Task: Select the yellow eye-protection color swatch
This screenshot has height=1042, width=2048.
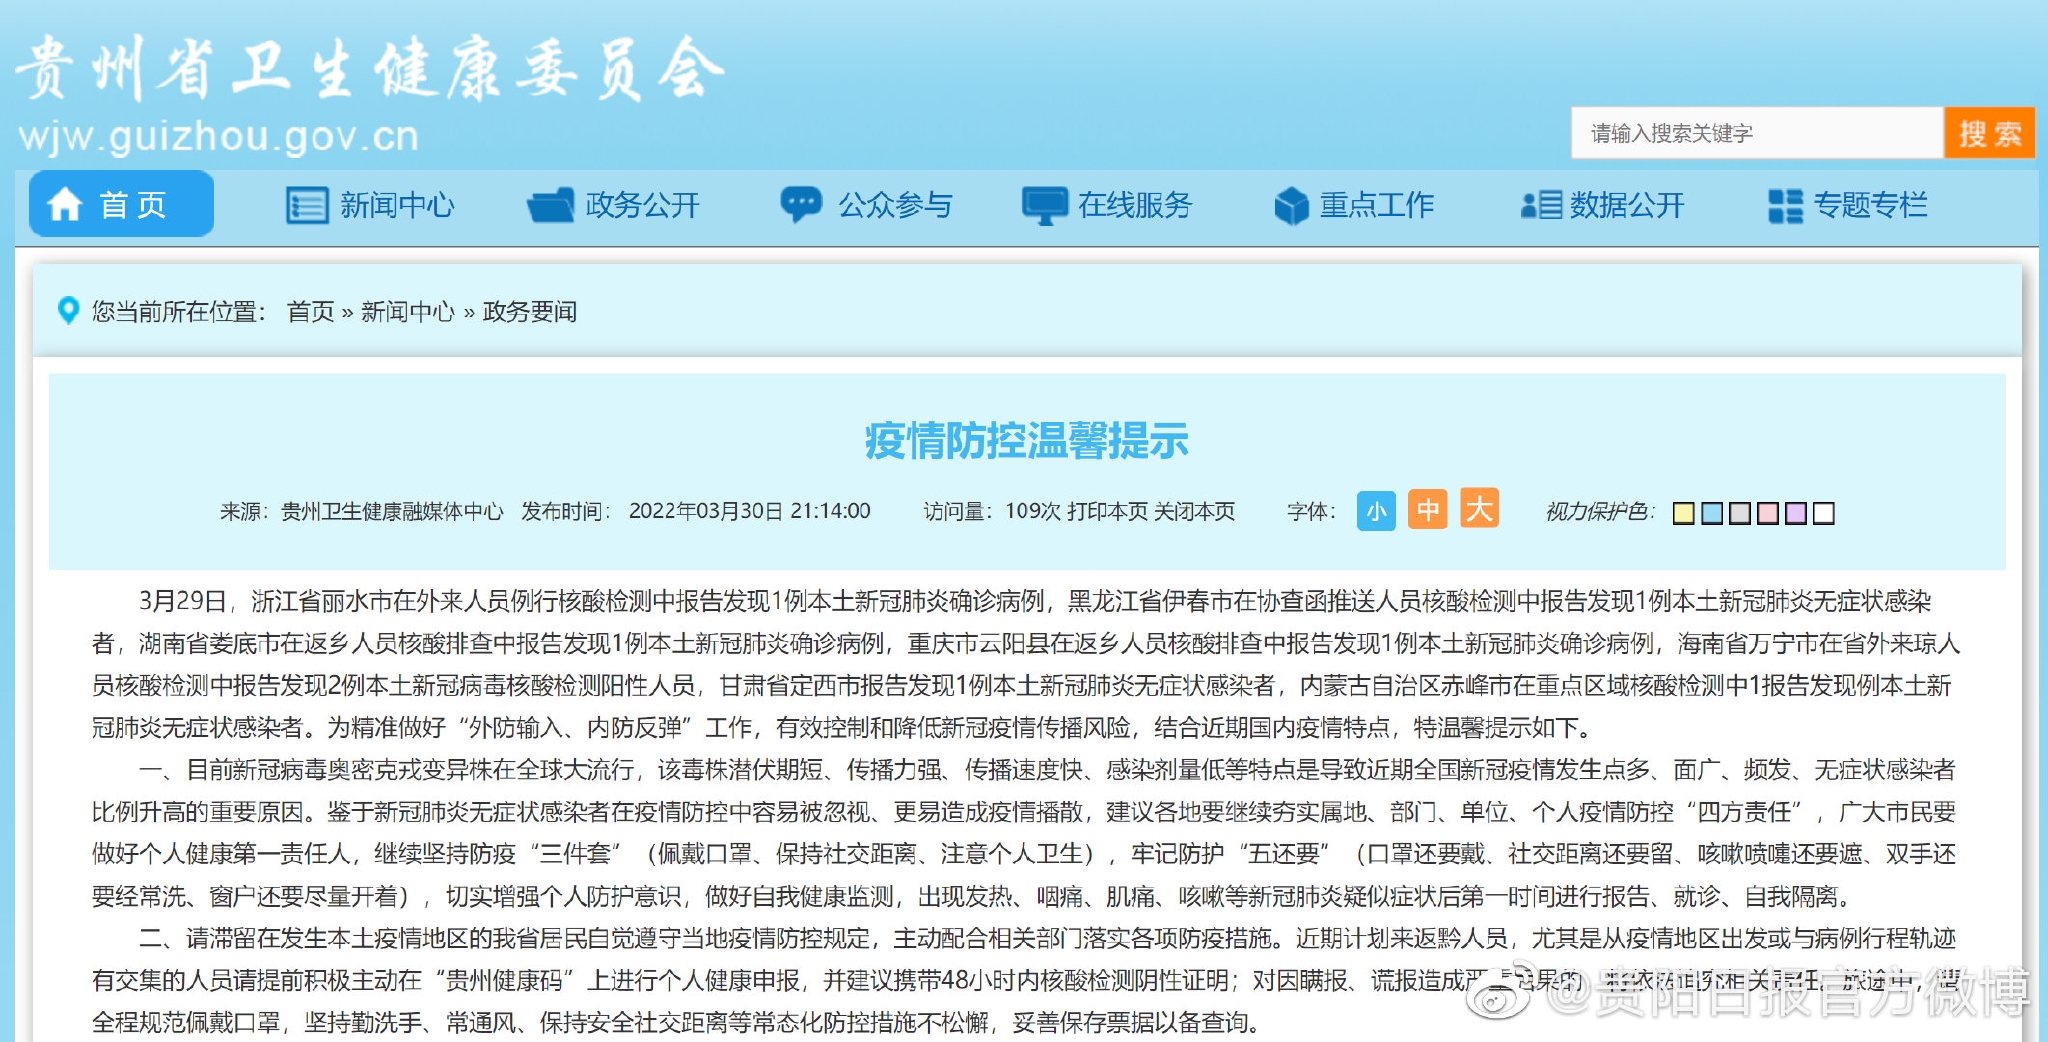Action: (1684, 513)
